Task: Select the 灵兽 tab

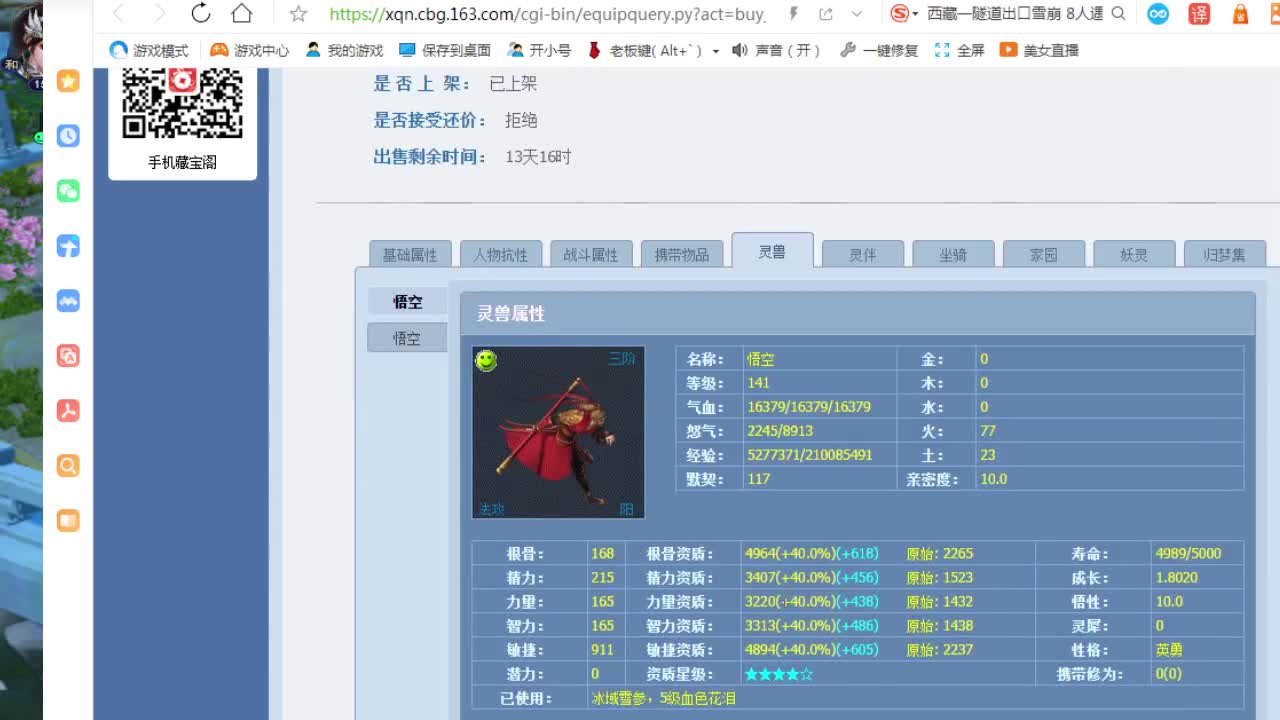Action: [772, 251]
